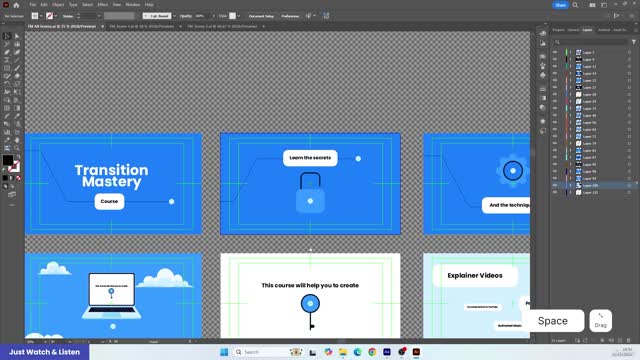The height and width of the screenshot is (360, 640).
Task: Select the Zoom tool in toolbar
Action: tap(17, 148)
